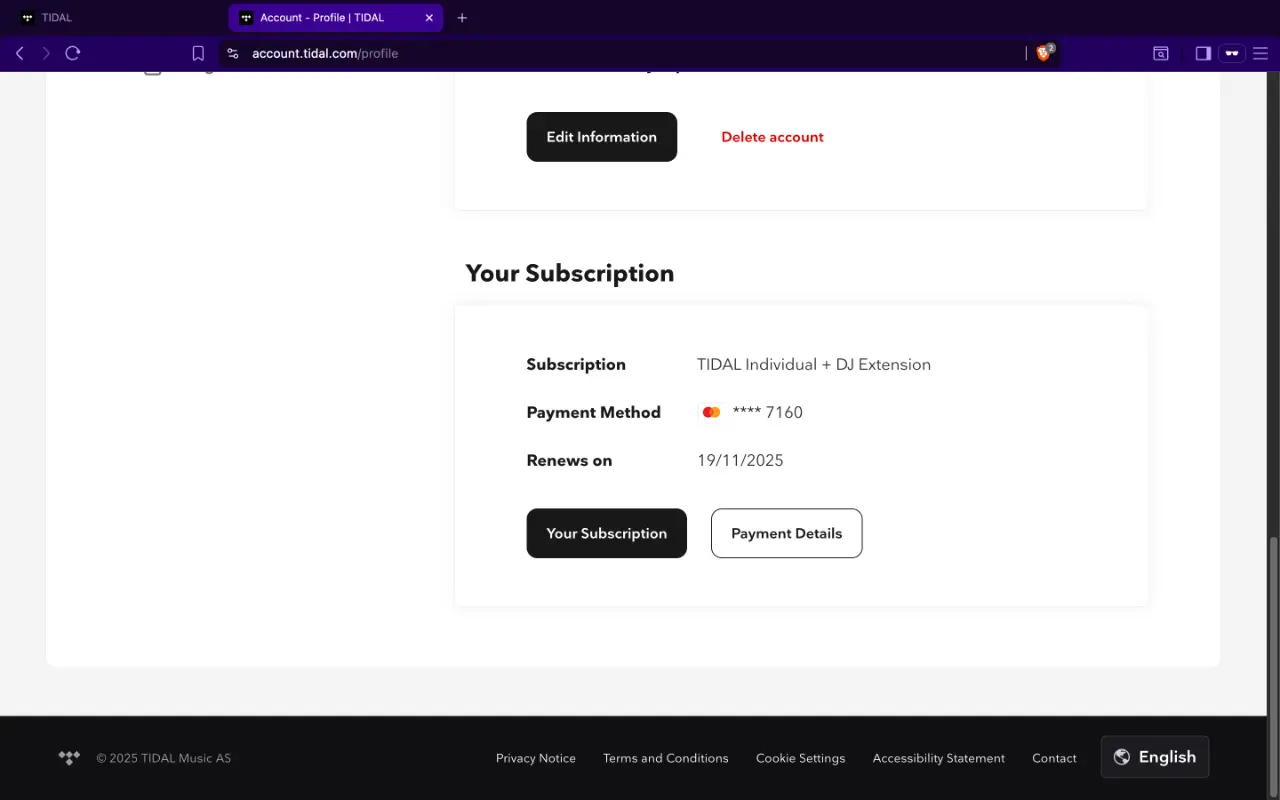This screenshot has height=800, width=1280.
Task: Select the Account - Profile | TIDAL tab
Action: [x=336, y=18]
